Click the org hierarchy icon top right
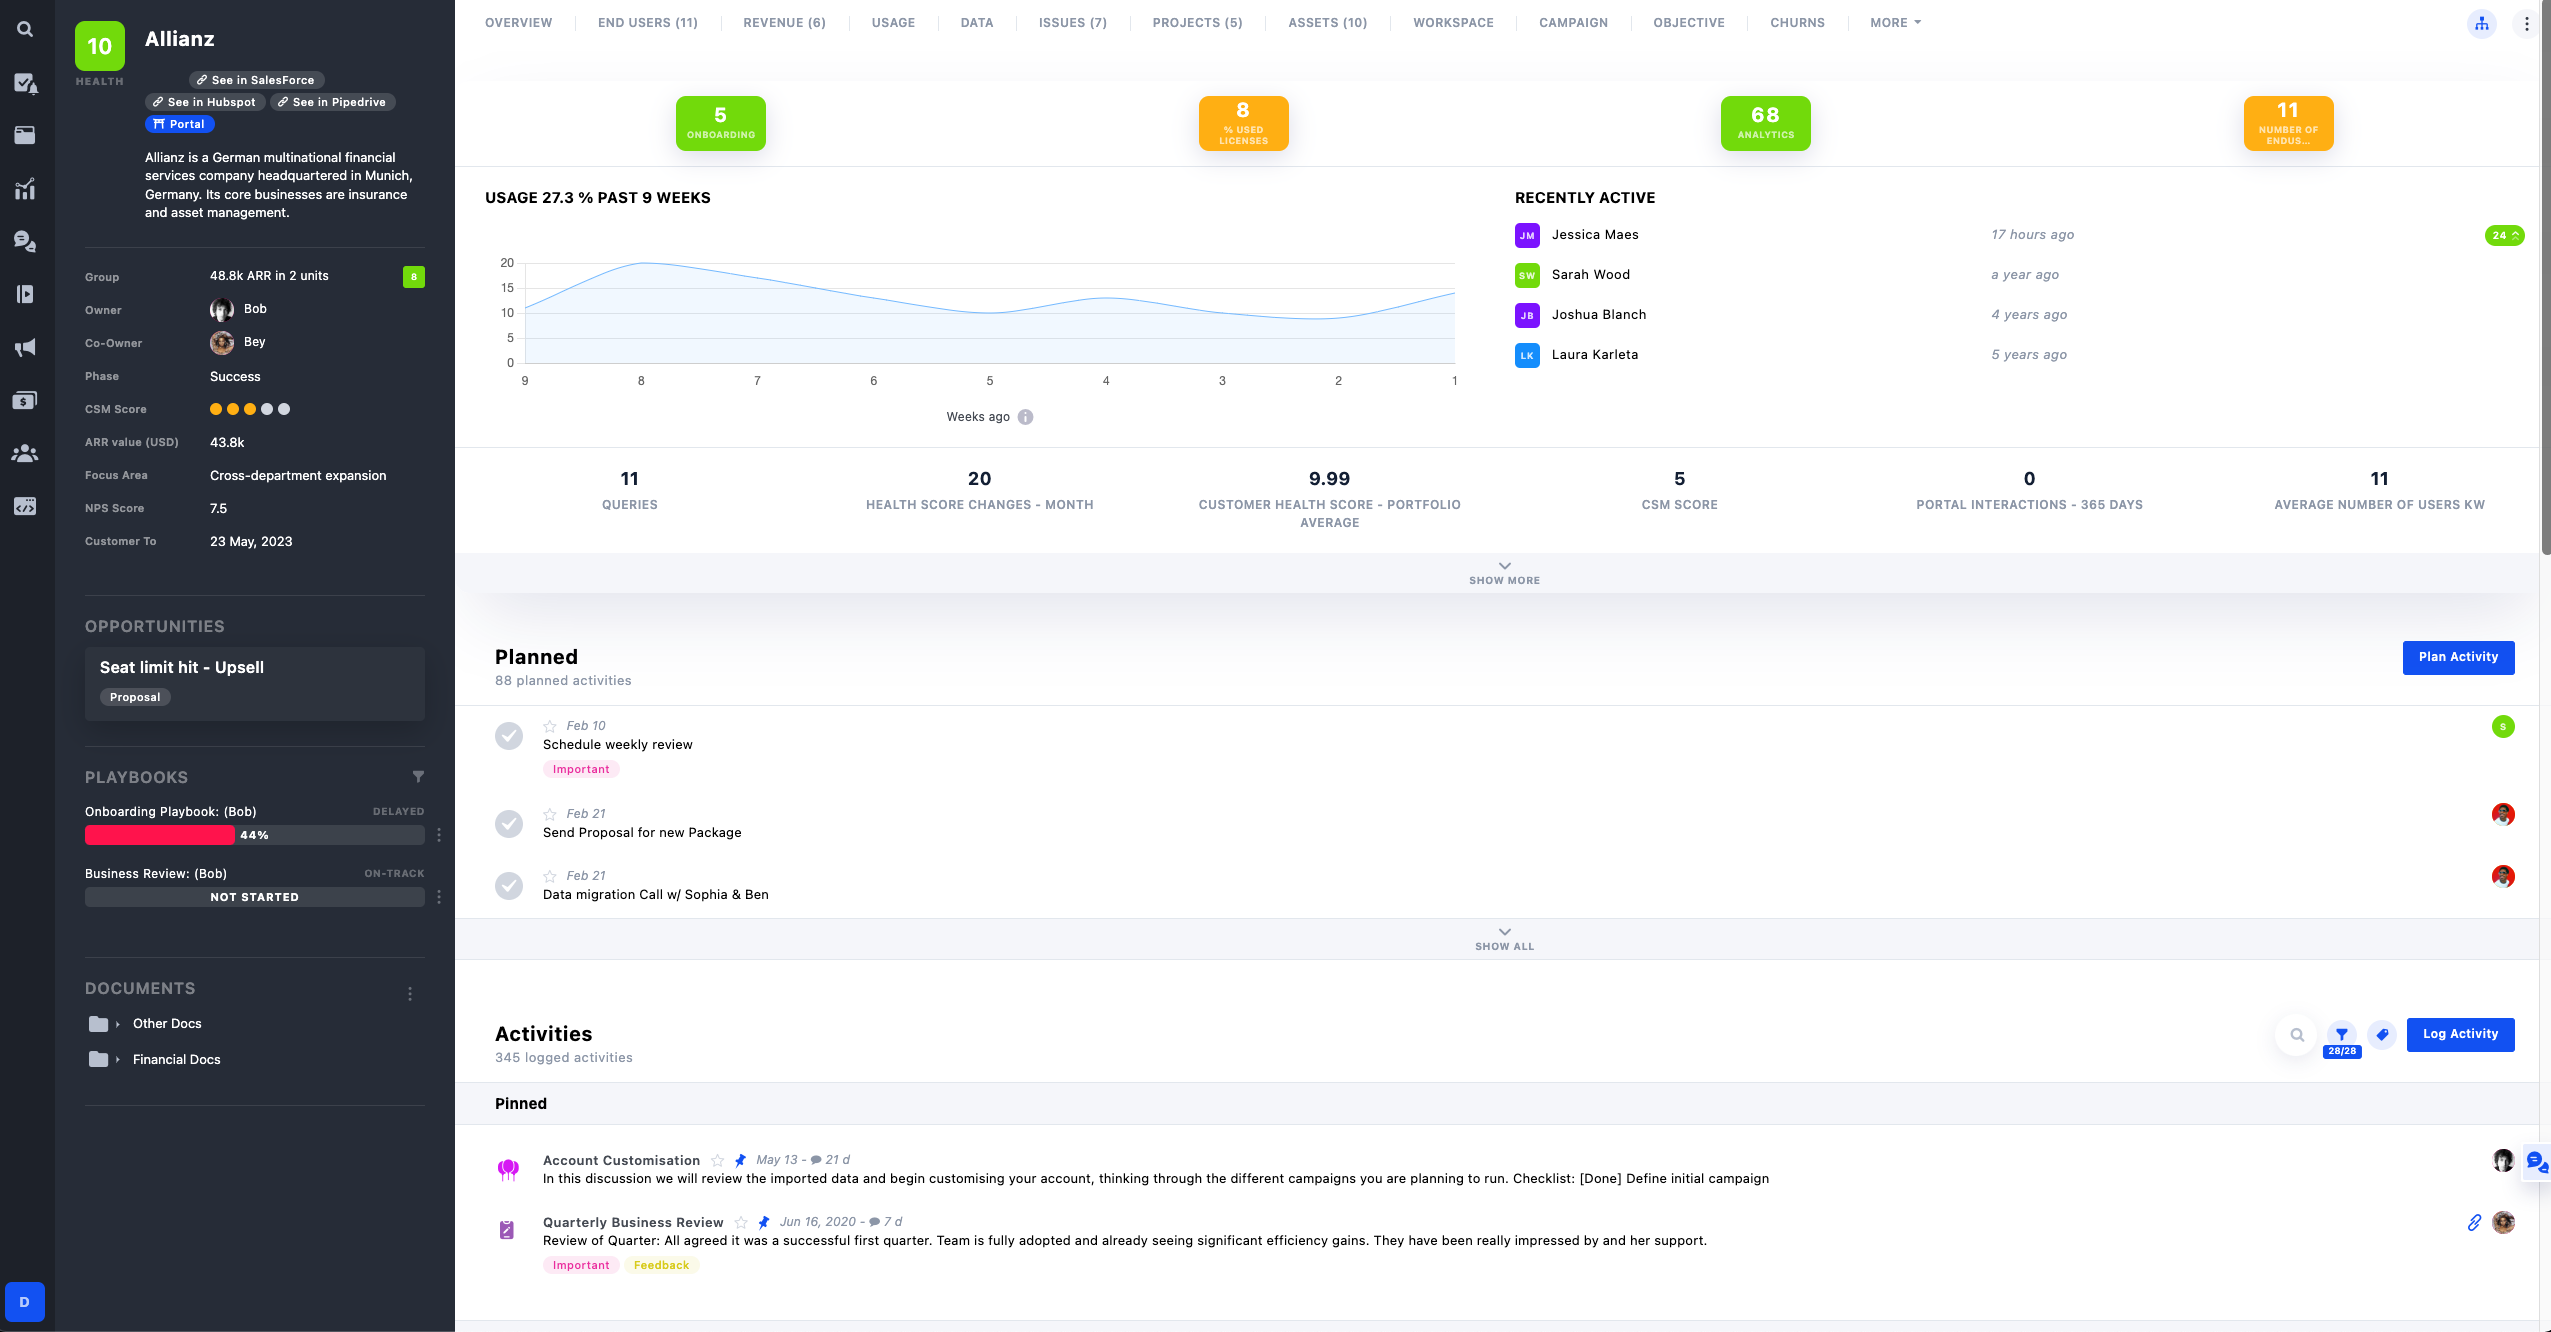 [2482, 24]
